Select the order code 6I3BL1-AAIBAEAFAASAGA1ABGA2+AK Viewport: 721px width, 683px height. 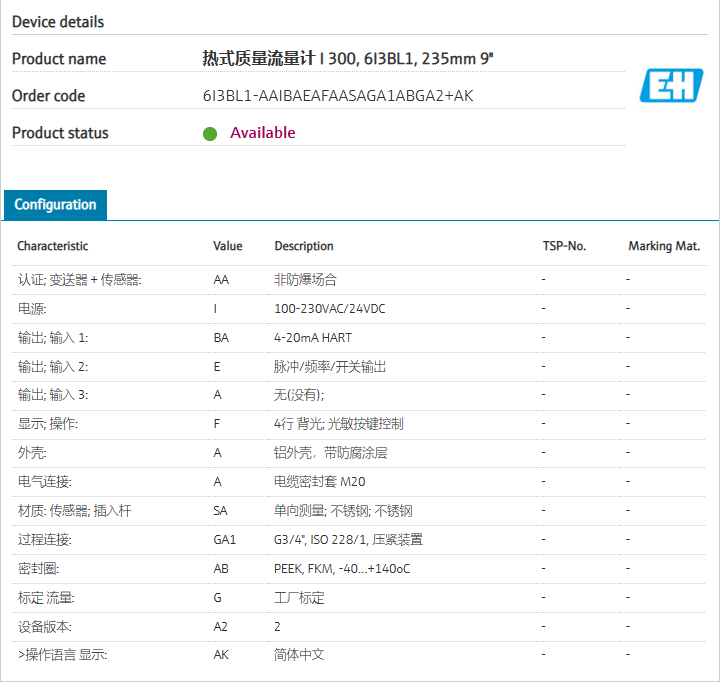pos(338,96)
